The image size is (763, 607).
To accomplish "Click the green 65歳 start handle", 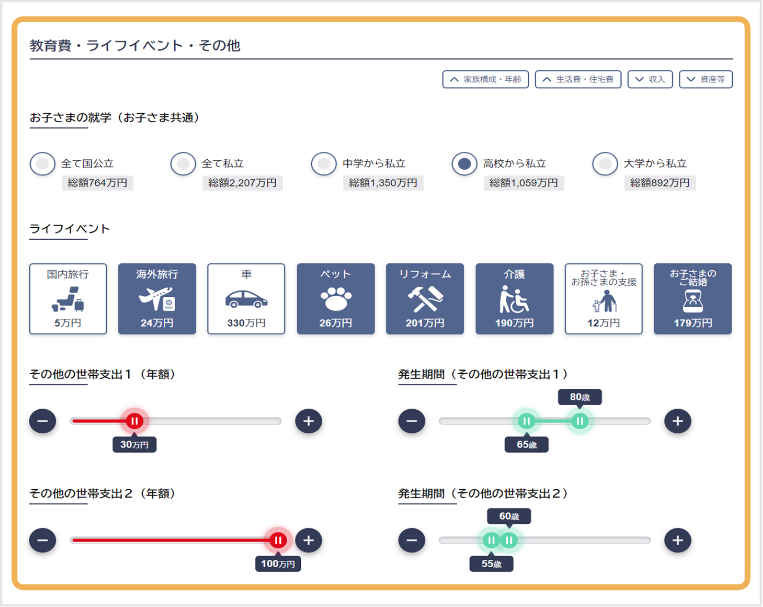I will pos(527,421).
